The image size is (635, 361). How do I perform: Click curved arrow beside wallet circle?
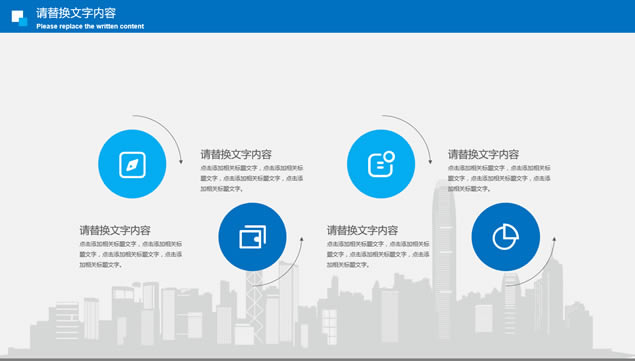pyautogui.click(x=278, y=262)
